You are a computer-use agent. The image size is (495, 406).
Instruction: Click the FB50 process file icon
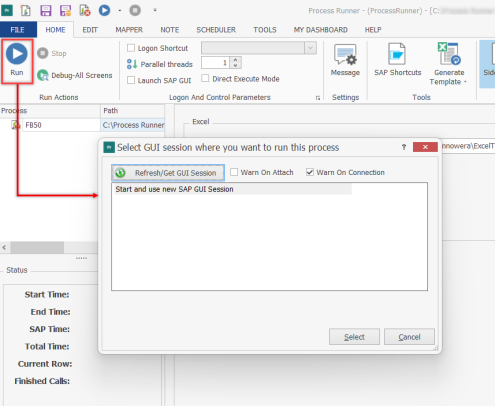(x=15, y=125)
